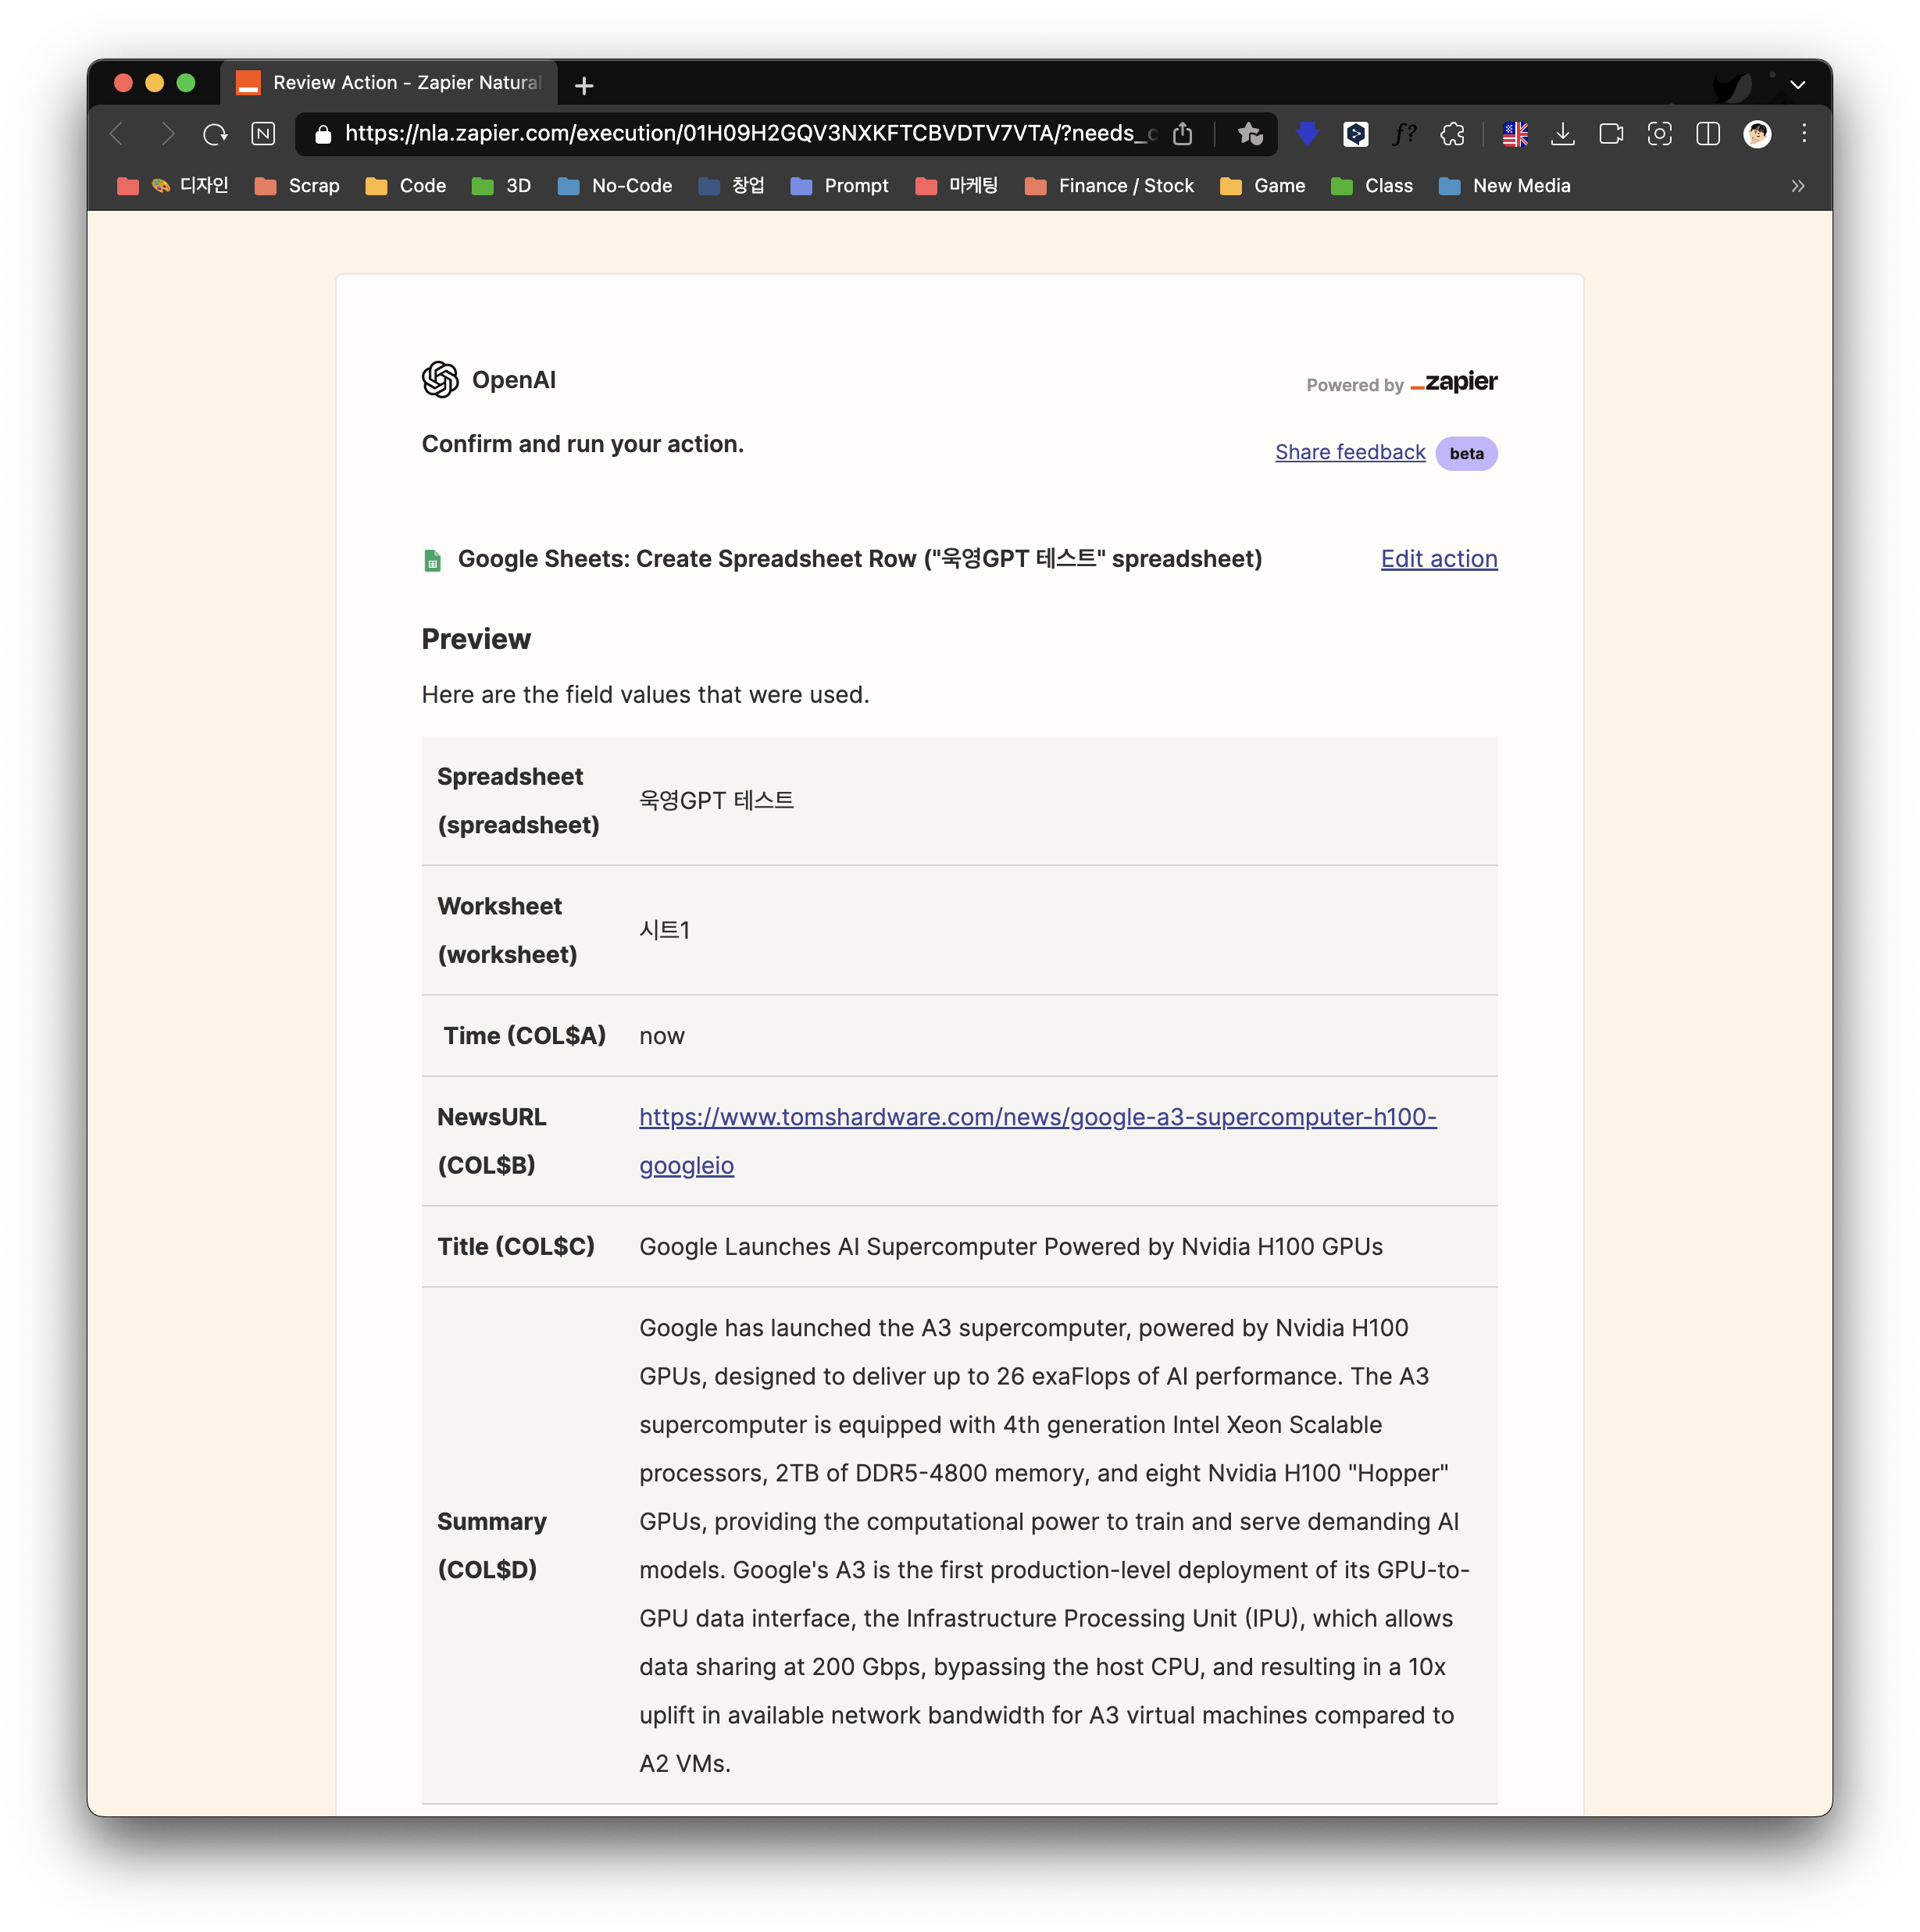Toggle the split view sidebar icon
Image resolution: width=1920 pixels, height=1932 pixels.
pos(1708,134)
